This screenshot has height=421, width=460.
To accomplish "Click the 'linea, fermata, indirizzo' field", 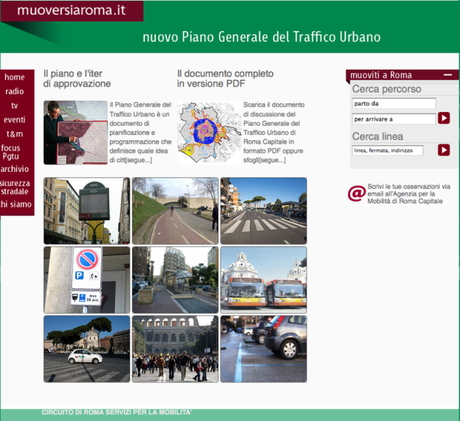I will click(388, 150).
